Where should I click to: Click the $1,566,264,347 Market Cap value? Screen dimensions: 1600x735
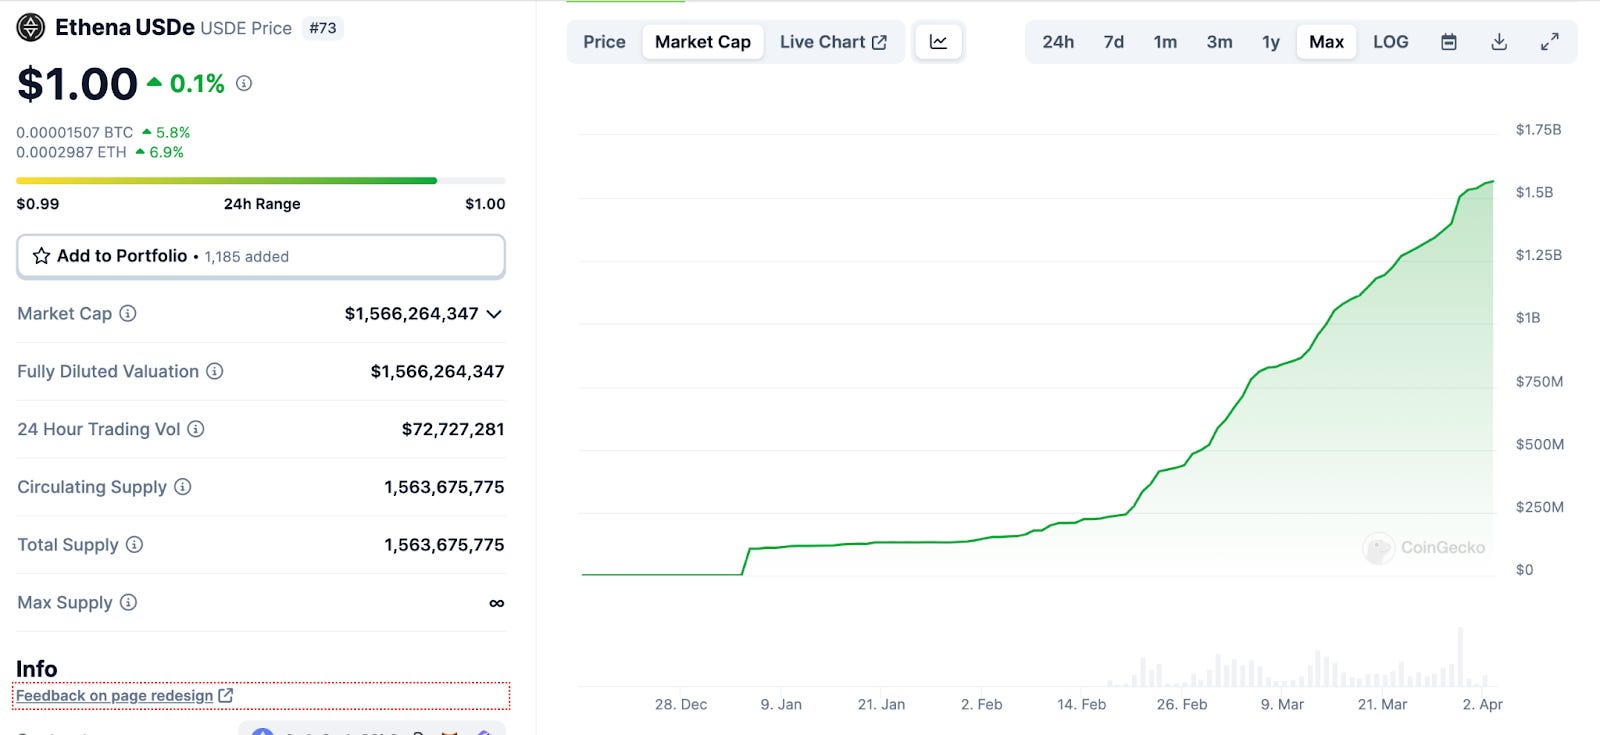pos(411,314)
